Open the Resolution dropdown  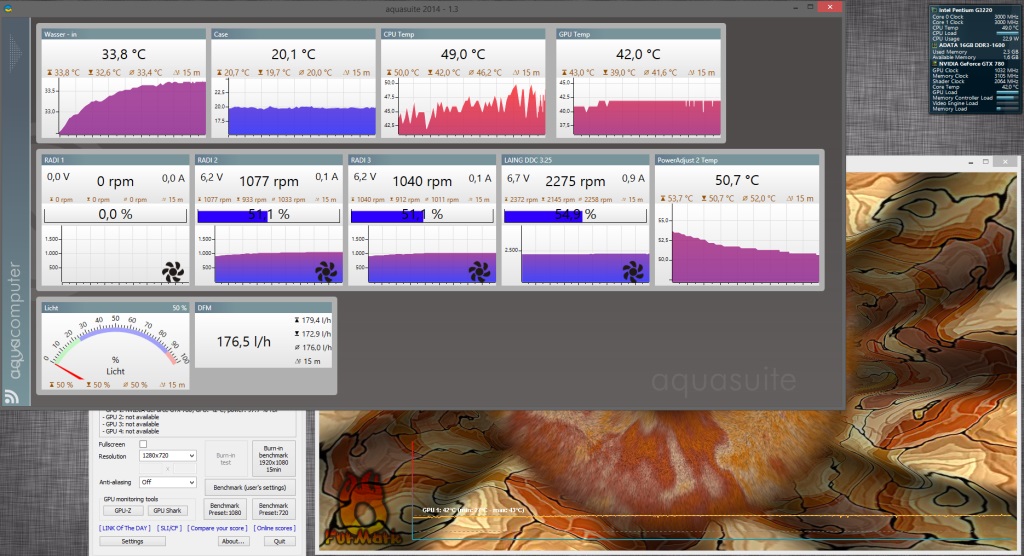tap(167, 456)
